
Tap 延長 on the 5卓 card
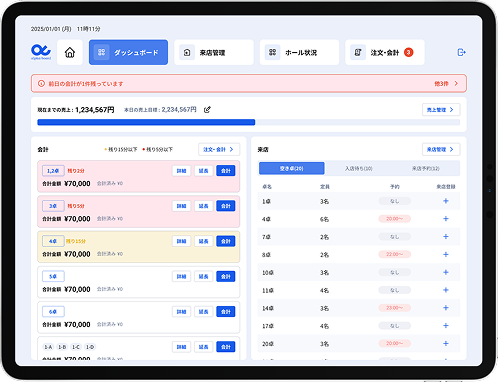(204, 276)
